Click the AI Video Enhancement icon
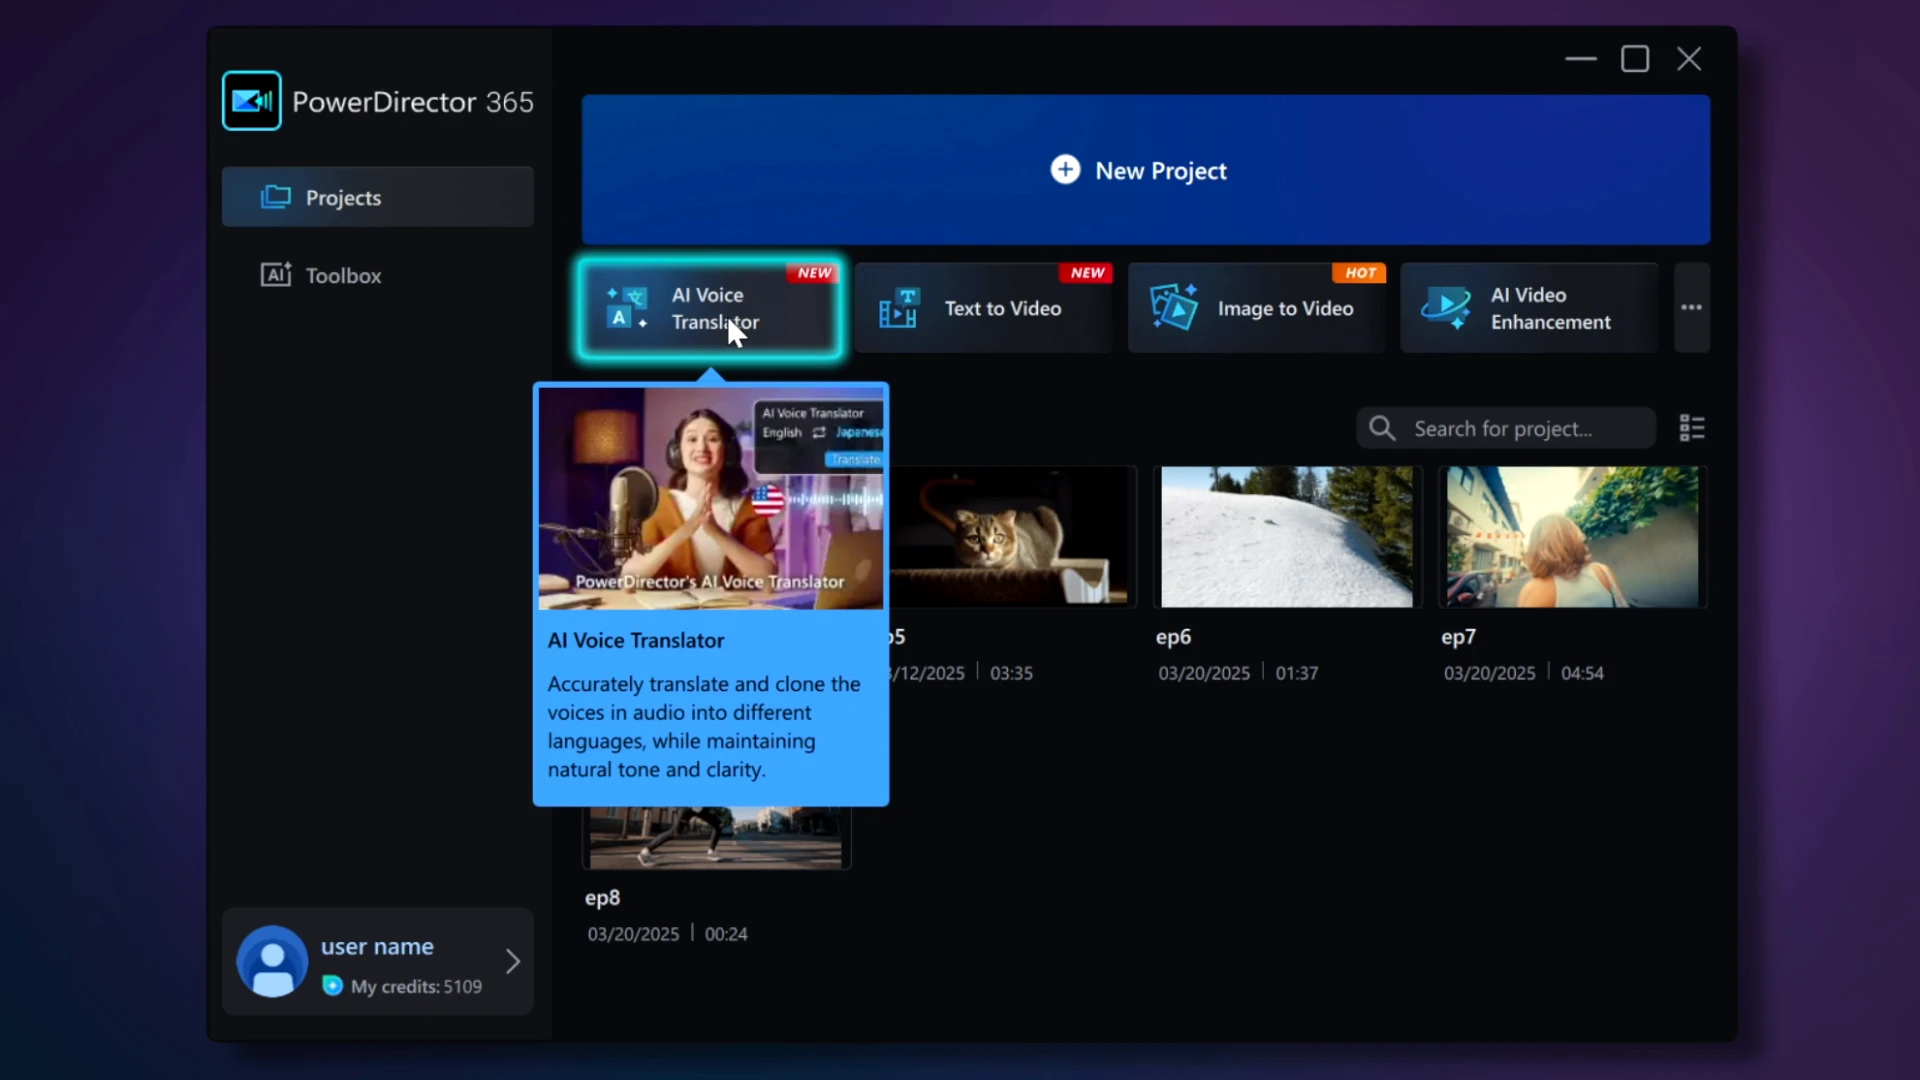The image size is (1920, 1080). pos(1446,308)
